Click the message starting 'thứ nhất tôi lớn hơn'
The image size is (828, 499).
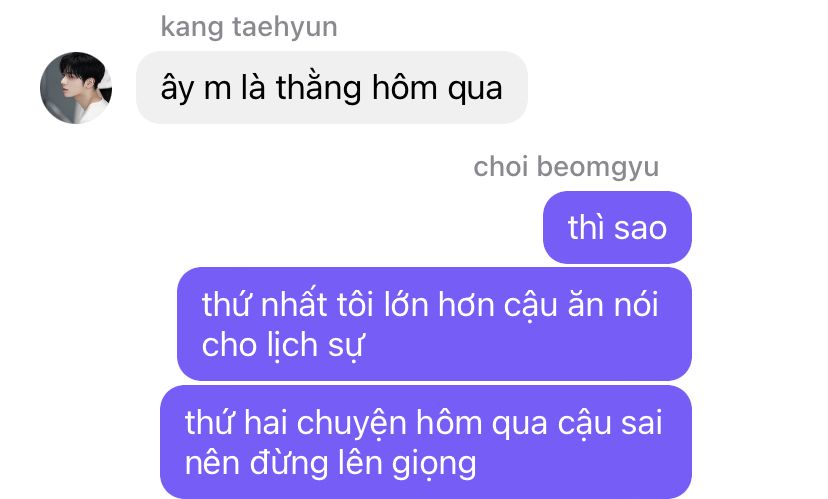(x=434, y=324)
